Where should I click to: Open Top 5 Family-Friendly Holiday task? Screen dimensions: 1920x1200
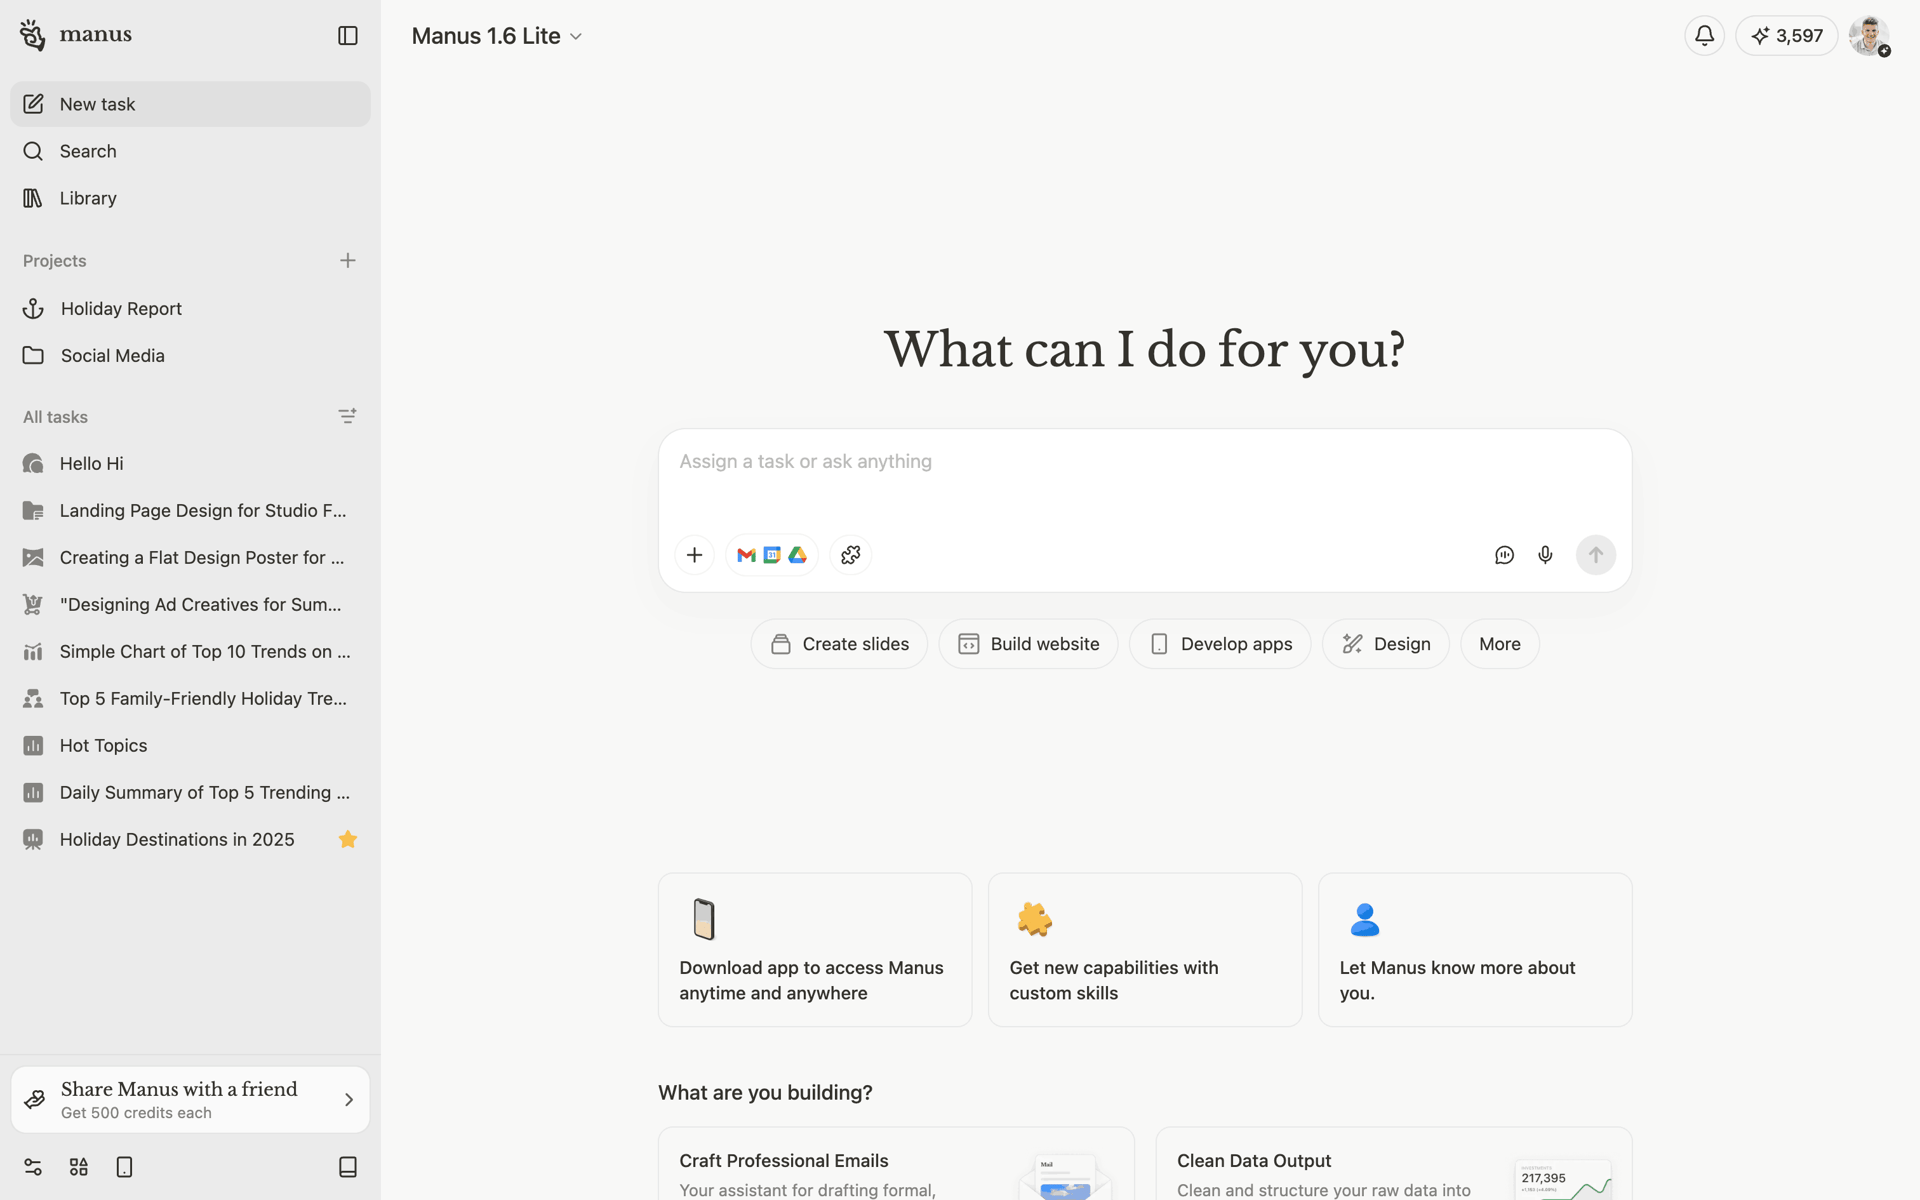190,698
